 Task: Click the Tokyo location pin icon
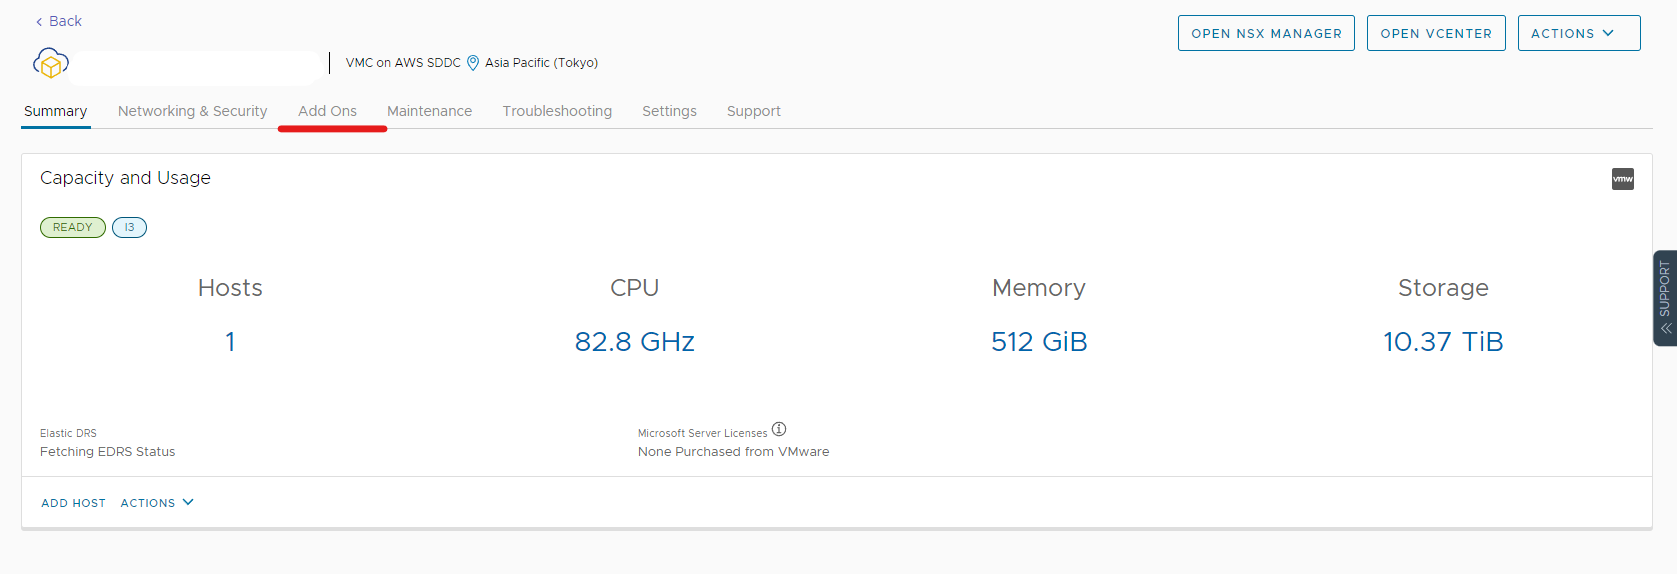[473, 63]
